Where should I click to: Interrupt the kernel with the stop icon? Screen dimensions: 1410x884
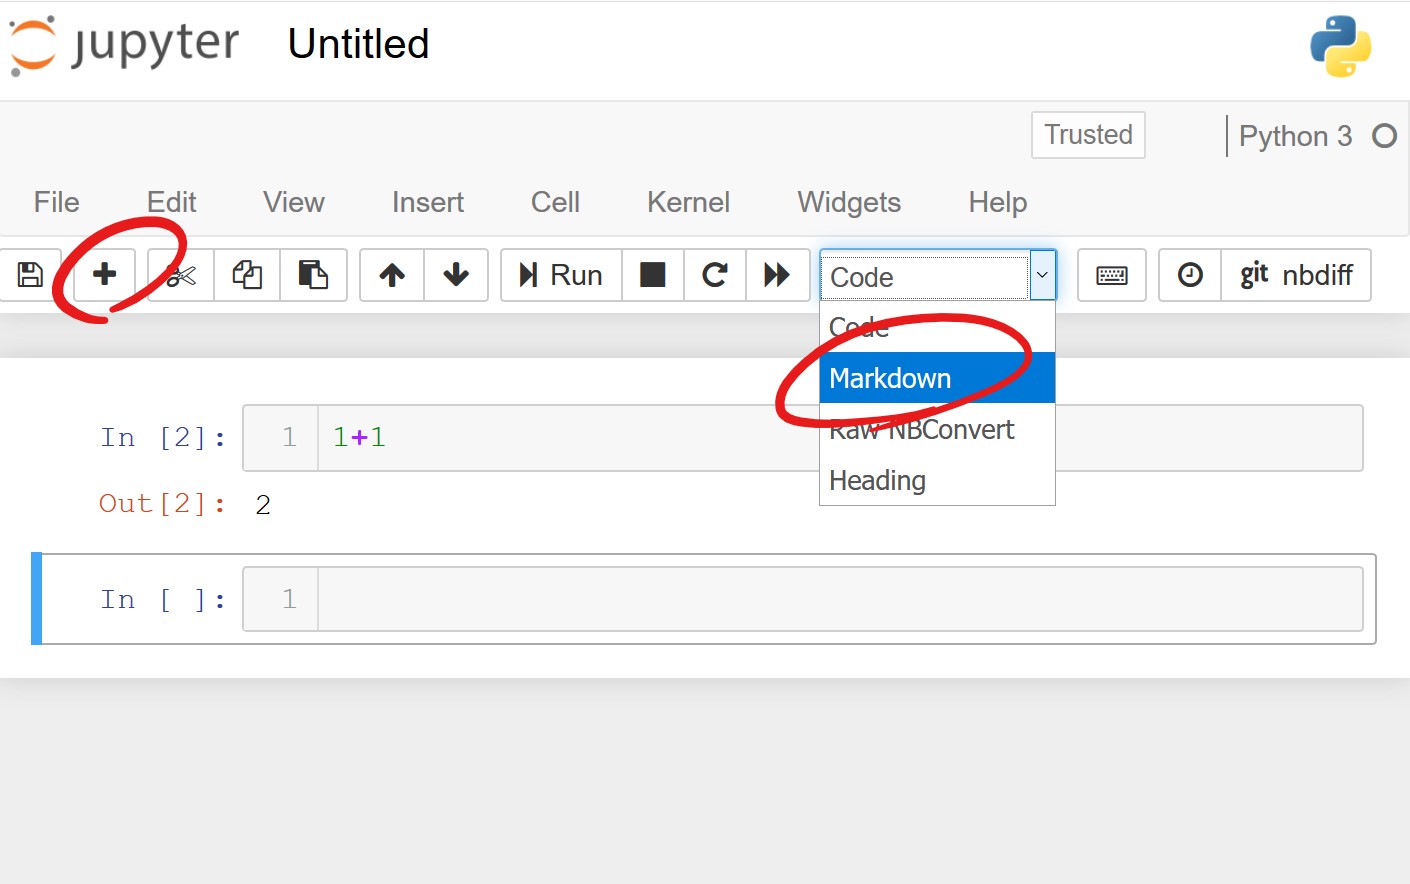[x=652, y=275]
